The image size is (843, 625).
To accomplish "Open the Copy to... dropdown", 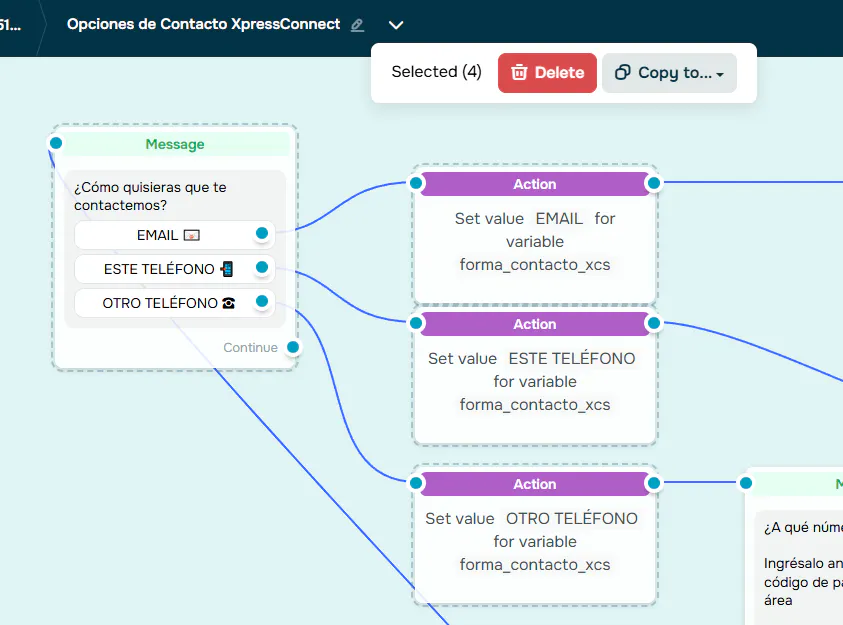I will pyautogui.click(x=669, y=73).
